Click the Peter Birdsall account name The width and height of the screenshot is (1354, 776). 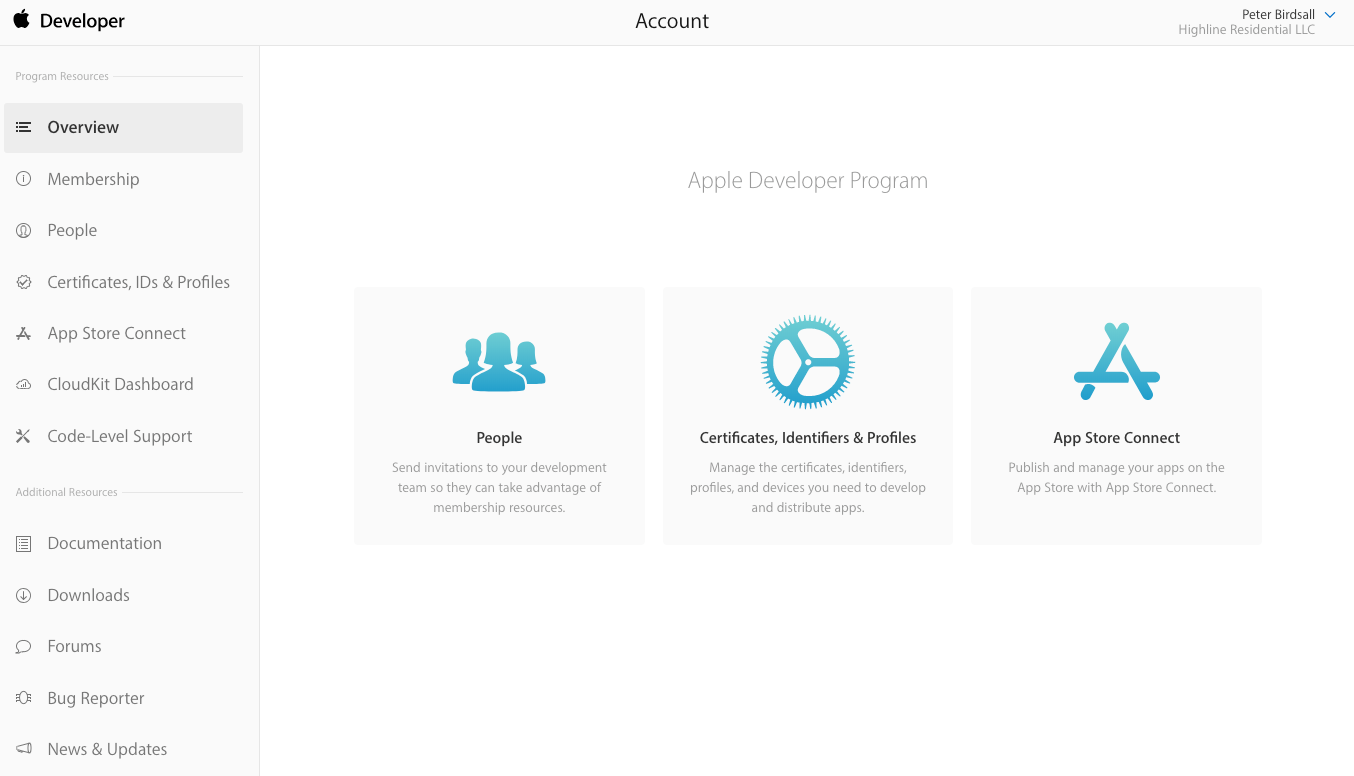(x=1278, y=15)
